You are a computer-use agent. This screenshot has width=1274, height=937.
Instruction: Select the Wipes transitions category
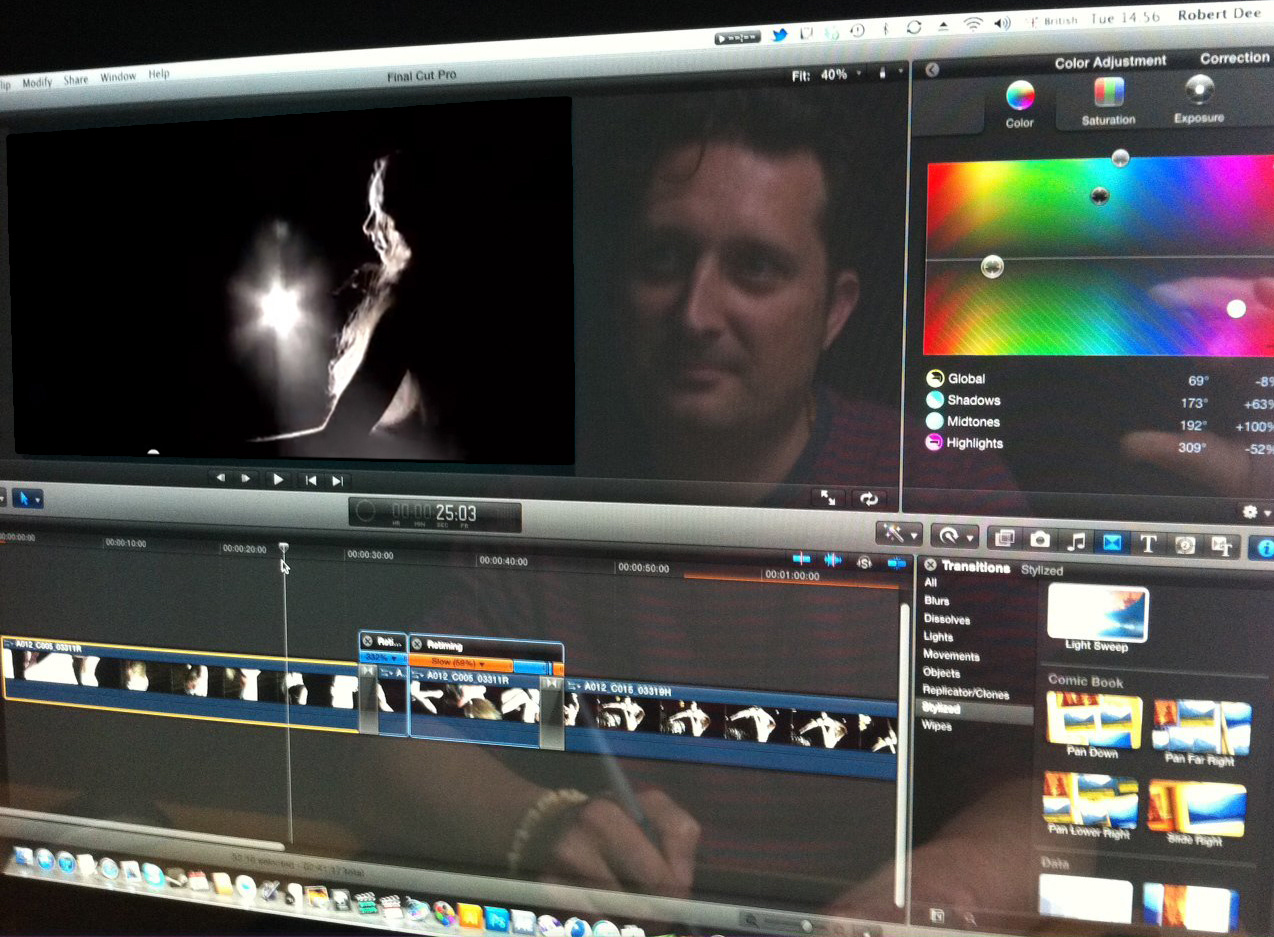pos(937,726)
